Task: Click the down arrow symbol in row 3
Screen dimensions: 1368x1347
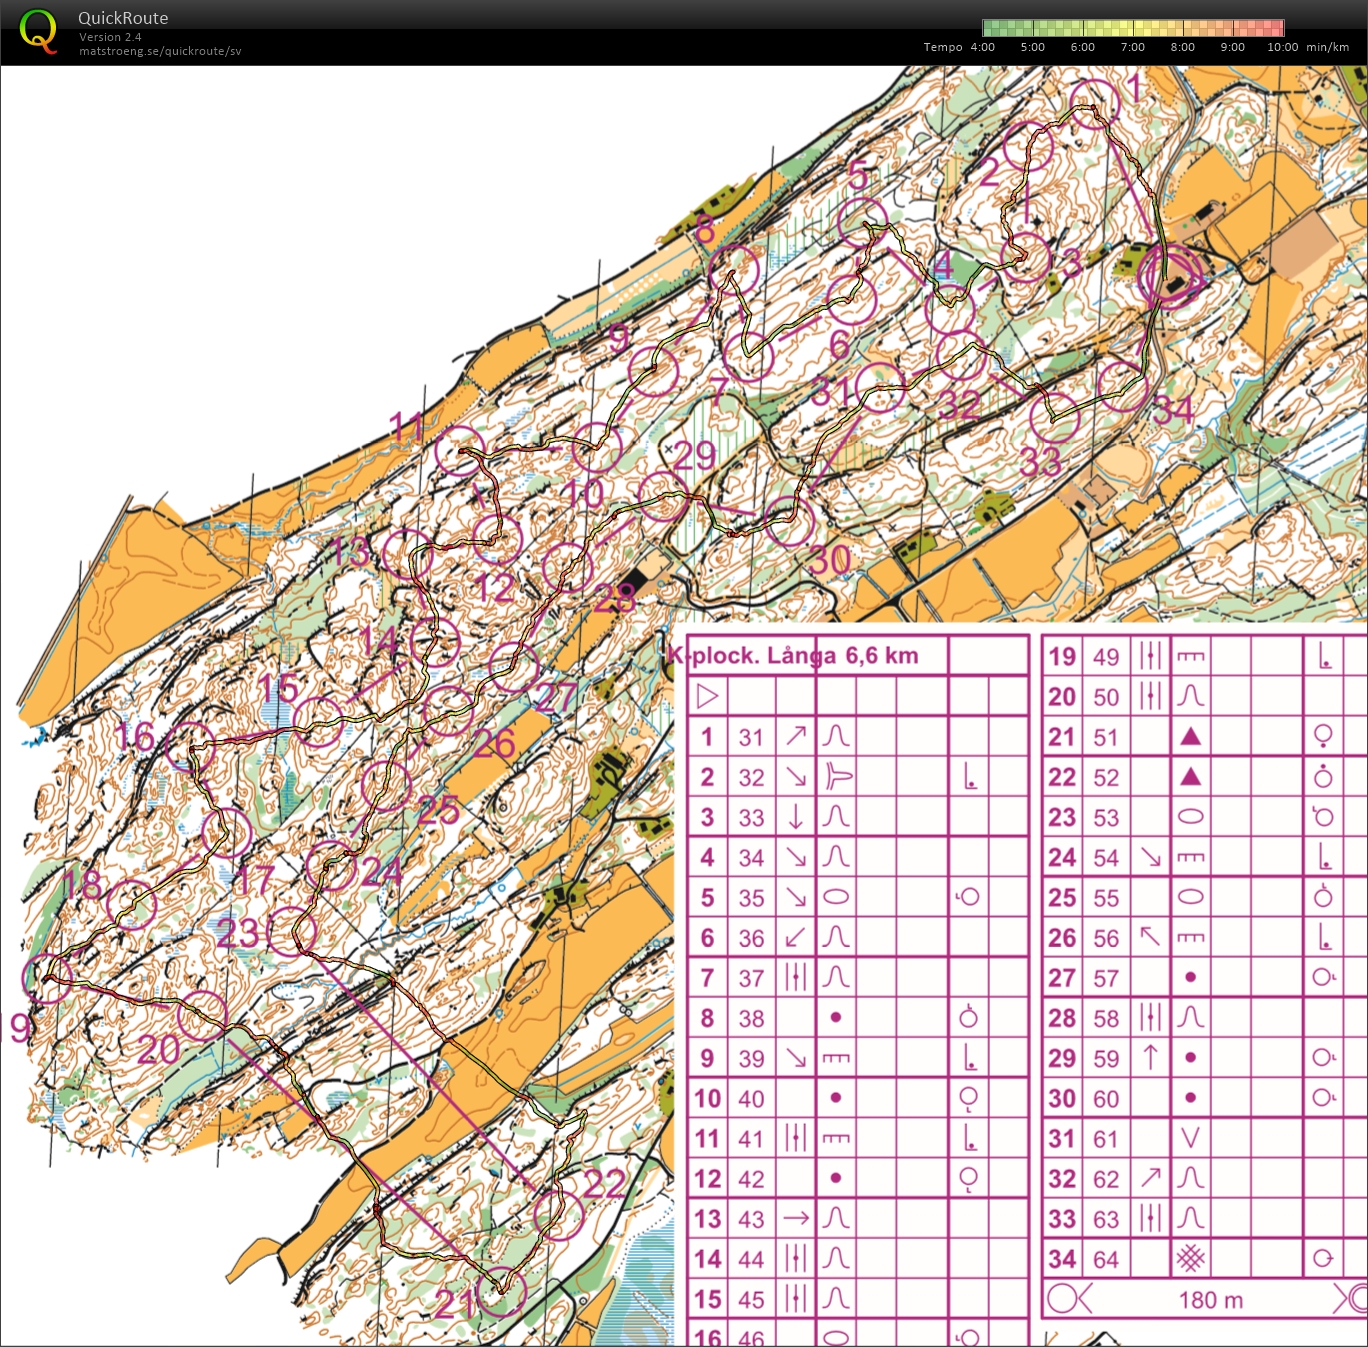Action: tap(796, 817)
